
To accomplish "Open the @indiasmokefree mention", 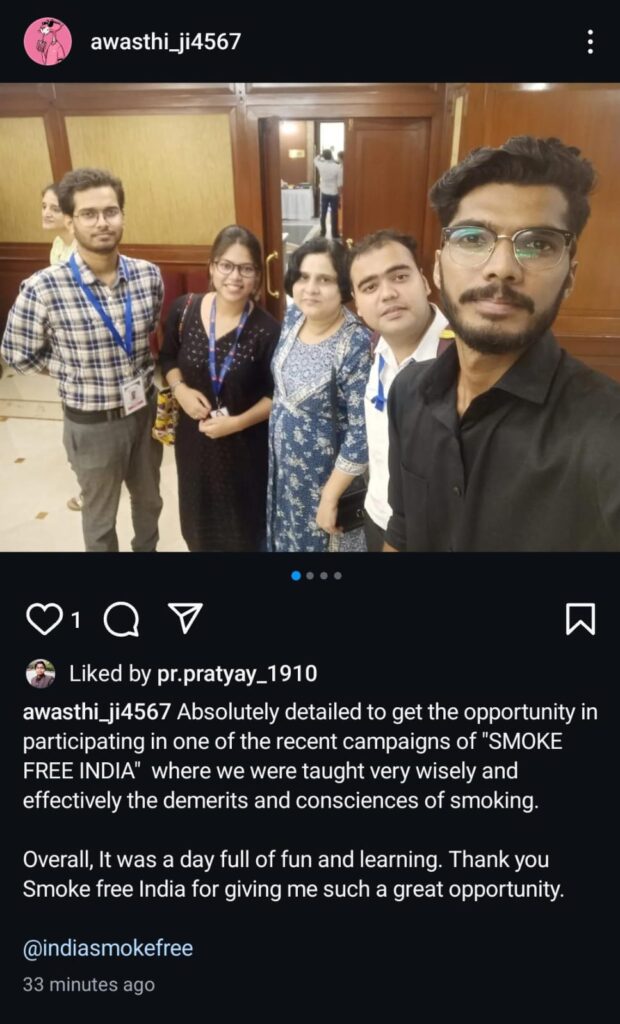I will click(108, 948).
